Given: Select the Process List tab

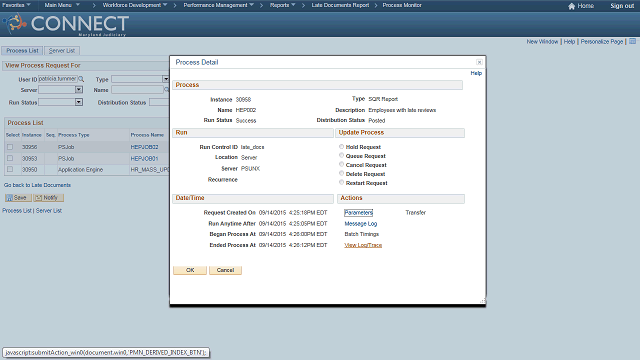Looking at the screenshot, I should pyautogui.click(x=22, y=51).
